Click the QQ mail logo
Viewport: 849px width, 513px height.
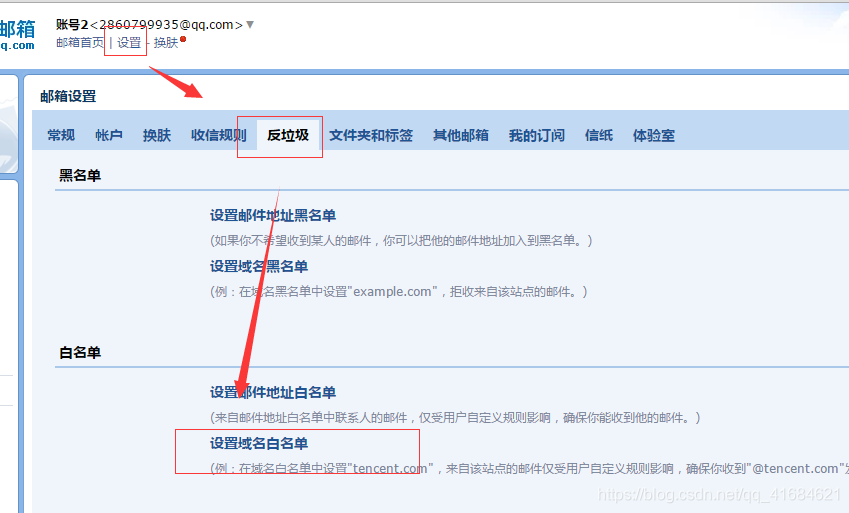pos(17,35)
